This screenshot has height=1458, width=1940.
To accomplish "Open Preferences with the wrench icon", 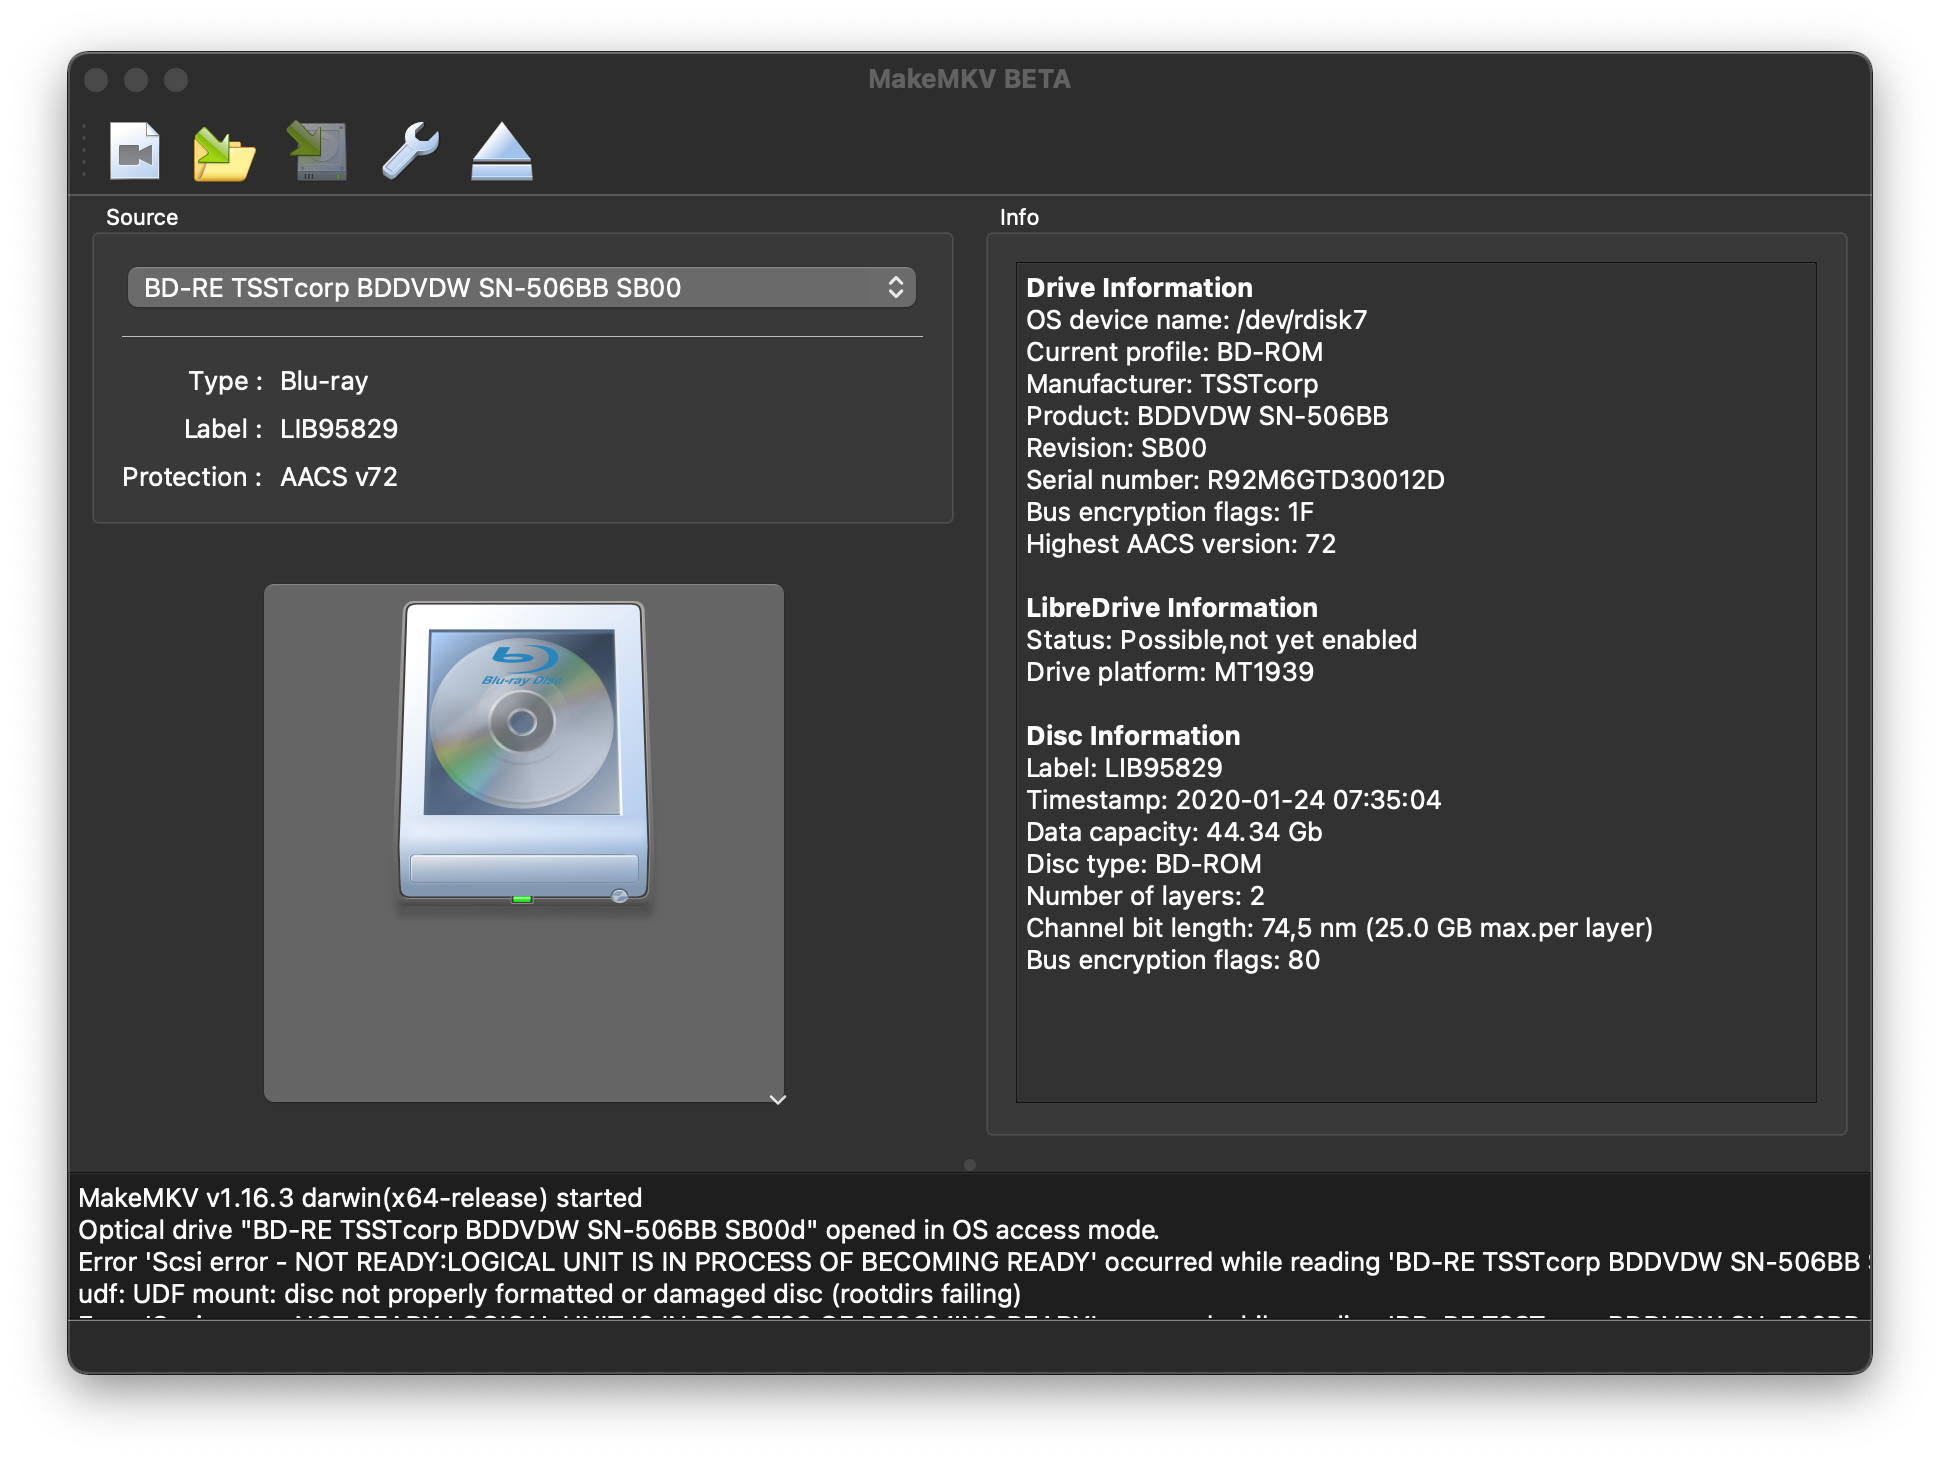I will pos(410,151).
